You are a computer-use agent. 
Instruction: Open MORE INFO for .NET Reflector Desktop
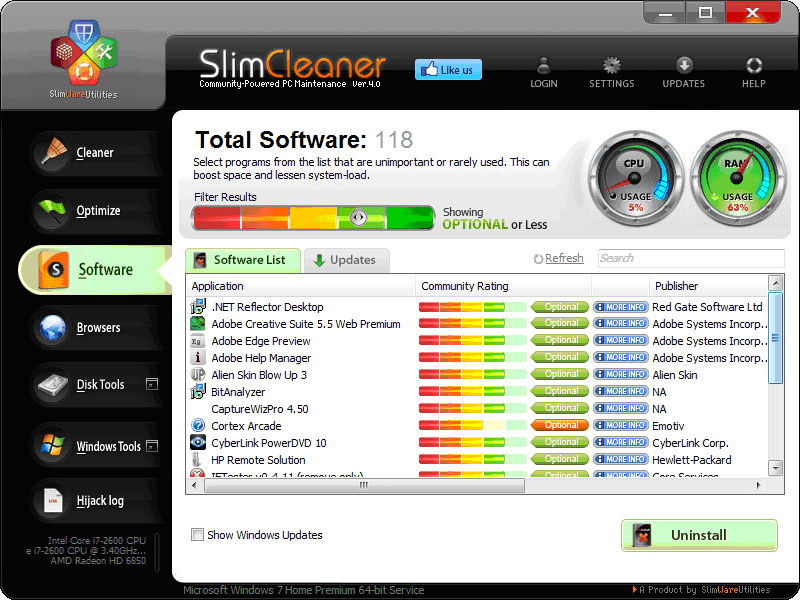tap(620, 307)
